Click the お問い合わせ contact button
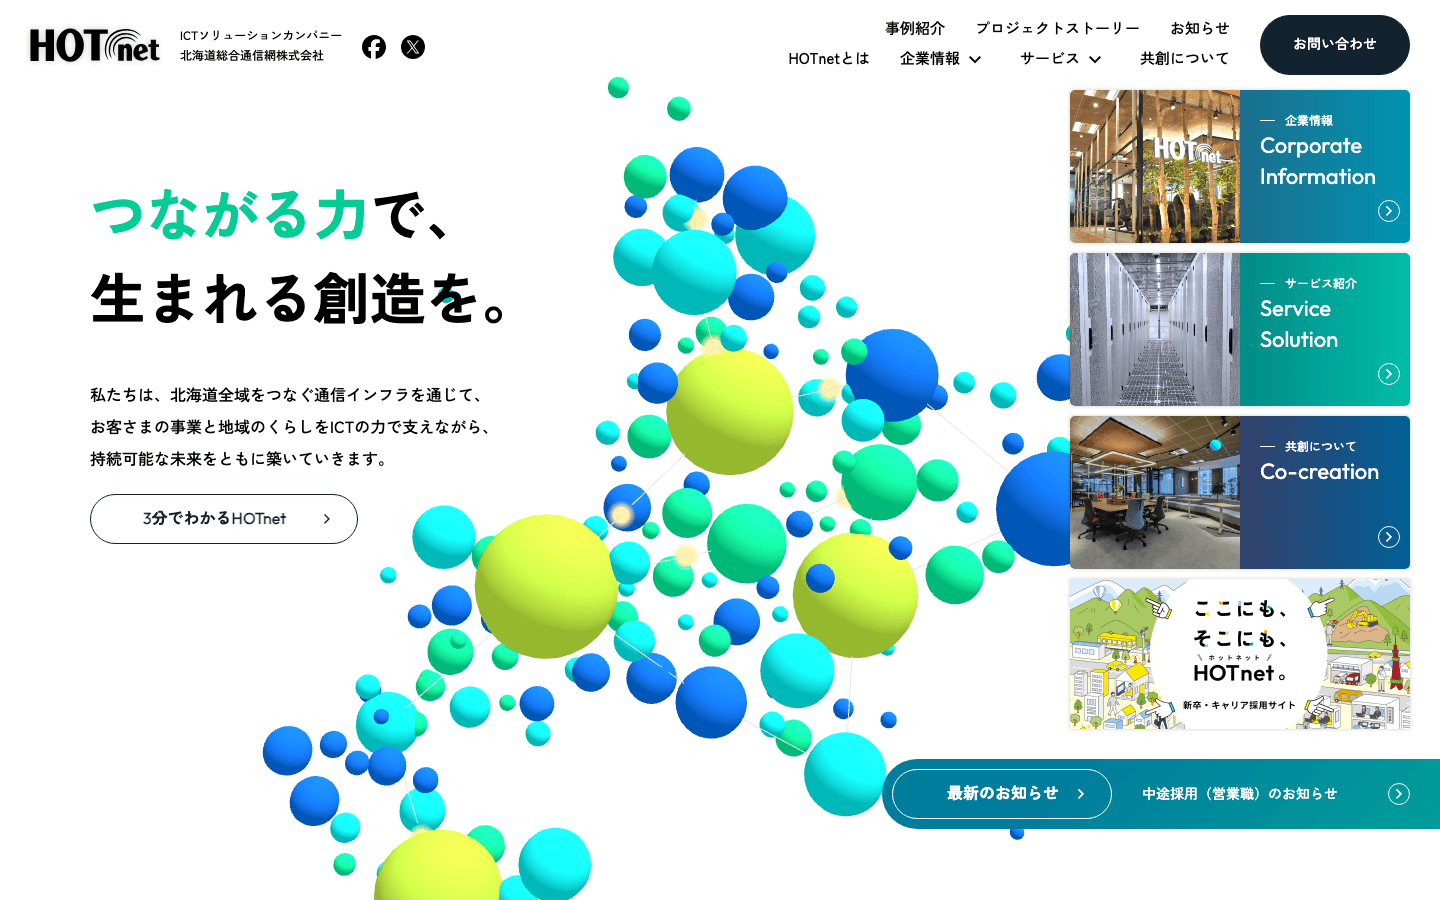Viewport: 1440px width, 900px height. [x=1335, y=45]
